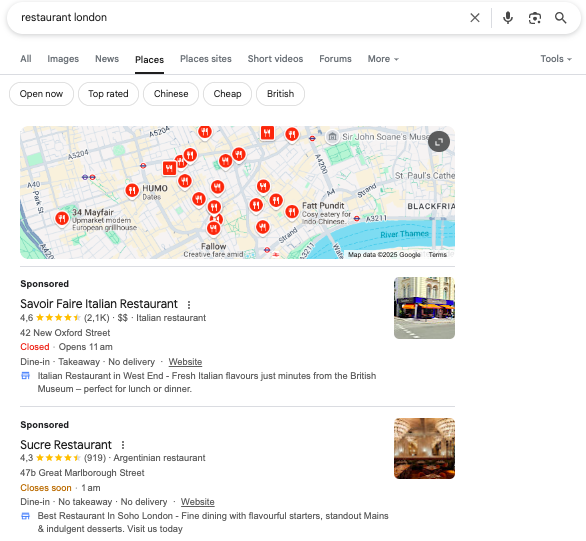Toggle the British filter chip
586x541 pixels.
(x=280, y=94)
